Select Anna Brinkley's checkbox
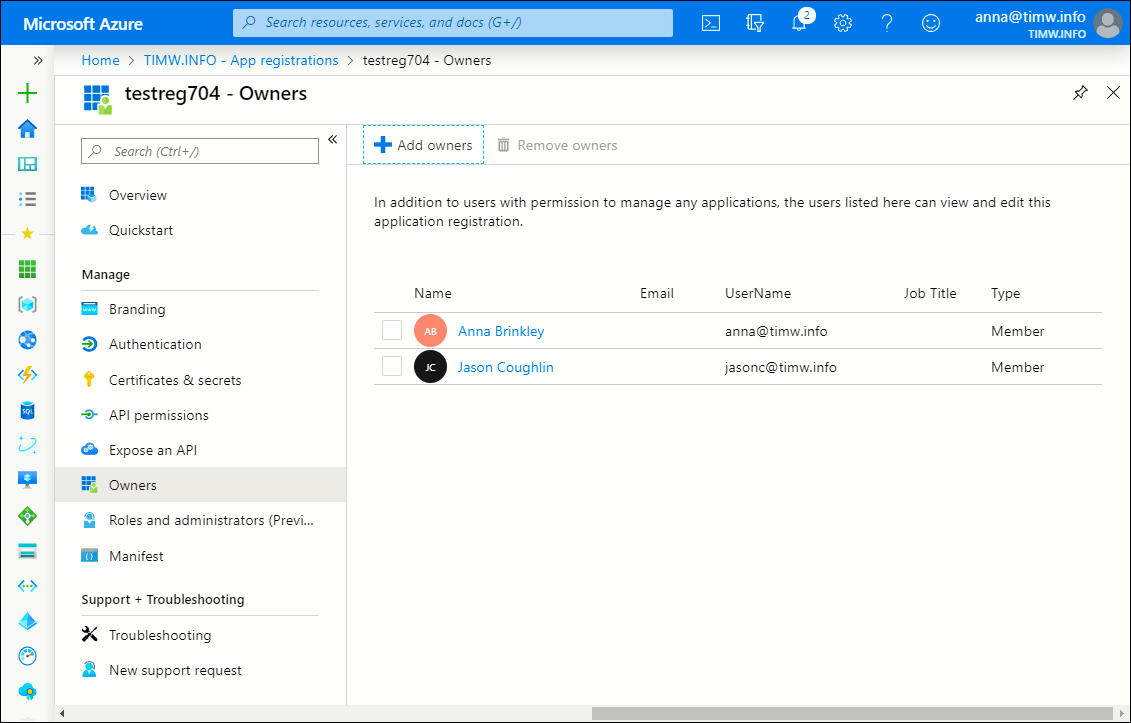Screen dimensions: 1131x723 (x=392, y=331)
